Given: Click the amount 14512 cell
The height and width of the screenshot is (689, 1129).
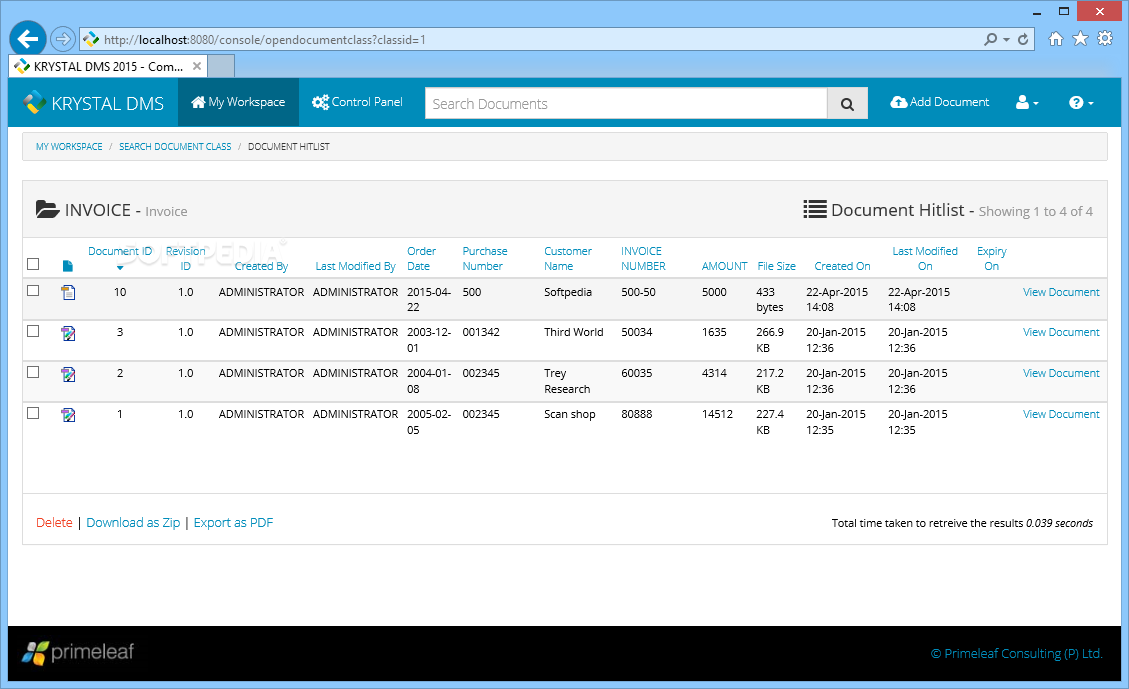Looking at the screenshot, I should [x=717, y=415].
